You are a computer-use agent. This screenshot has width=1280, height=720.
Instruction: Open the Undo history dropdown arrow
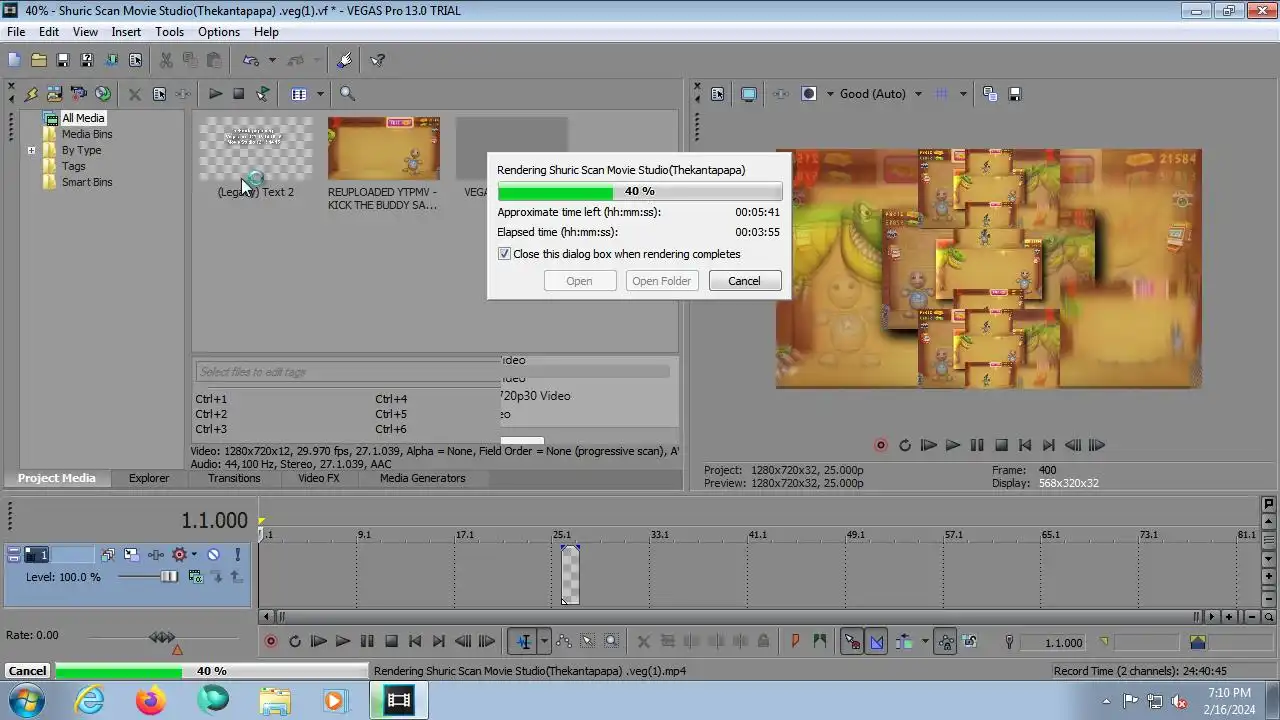(272, 60)
